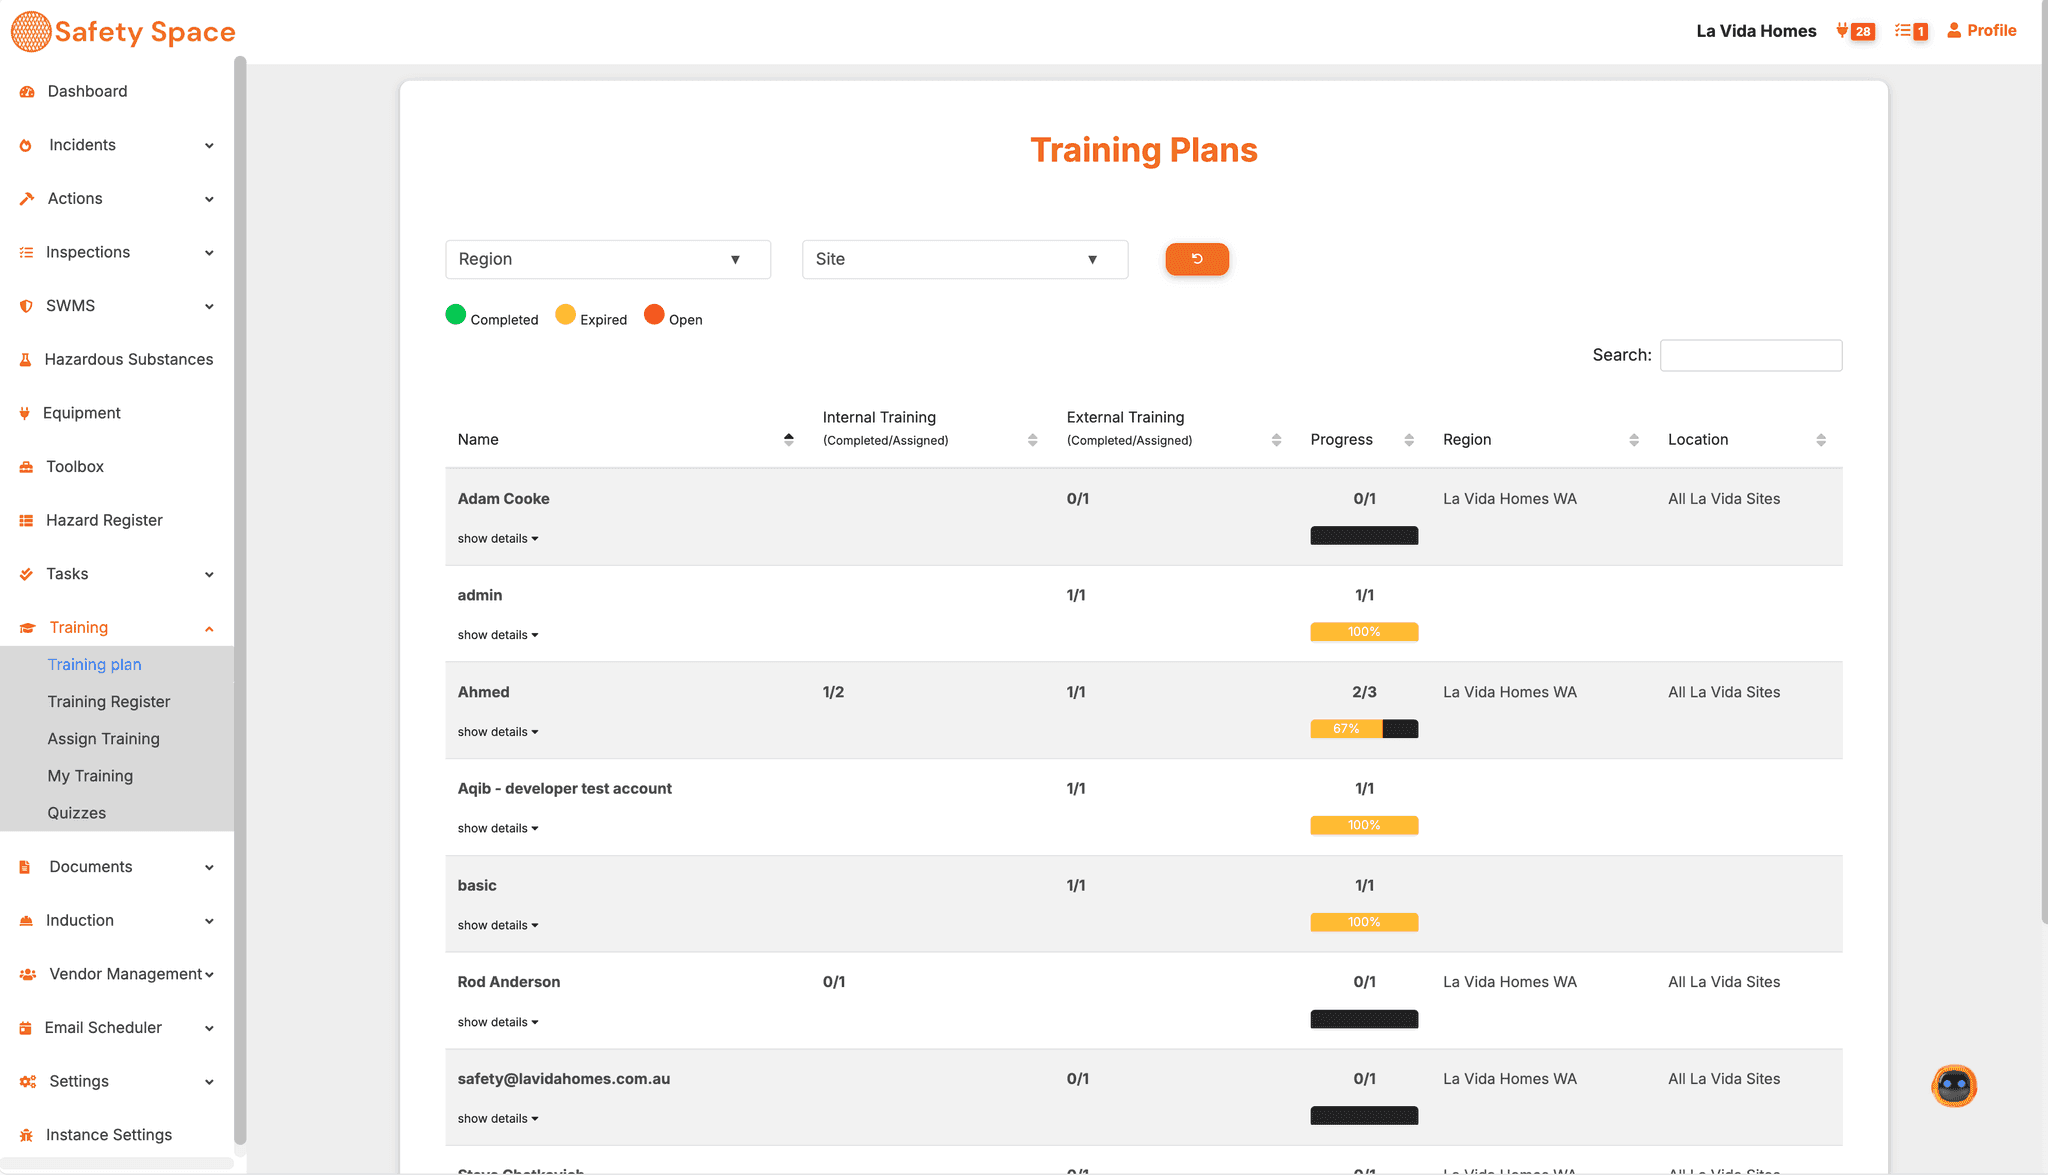This screenshot has height=1175, width=2048.
Task: Sort by Internal Training column arrows
Action: tap(1033, 440)
